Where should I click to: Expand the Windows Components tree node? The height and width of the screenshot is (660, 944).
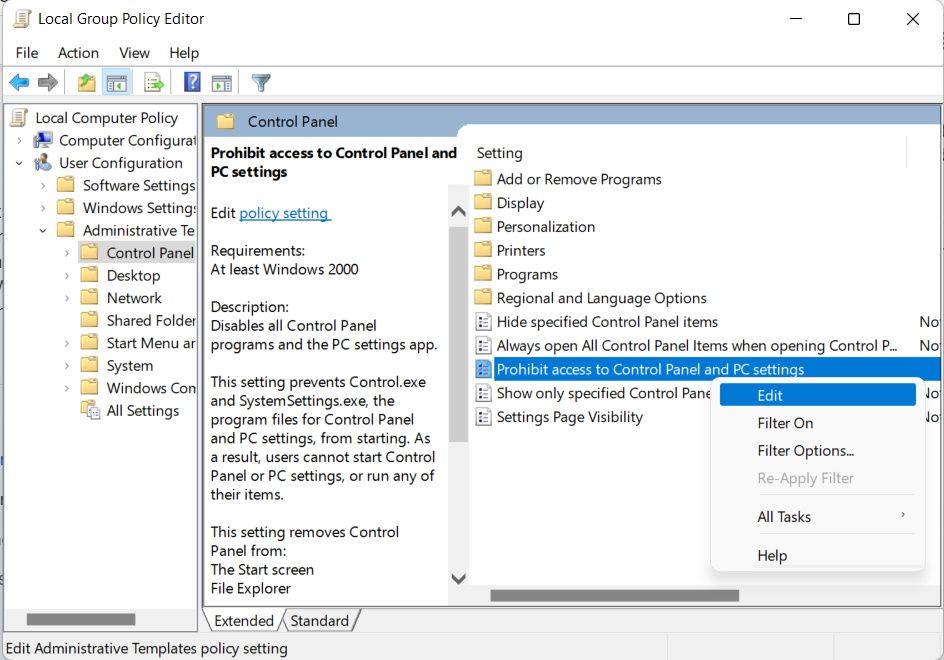(67, 388)
